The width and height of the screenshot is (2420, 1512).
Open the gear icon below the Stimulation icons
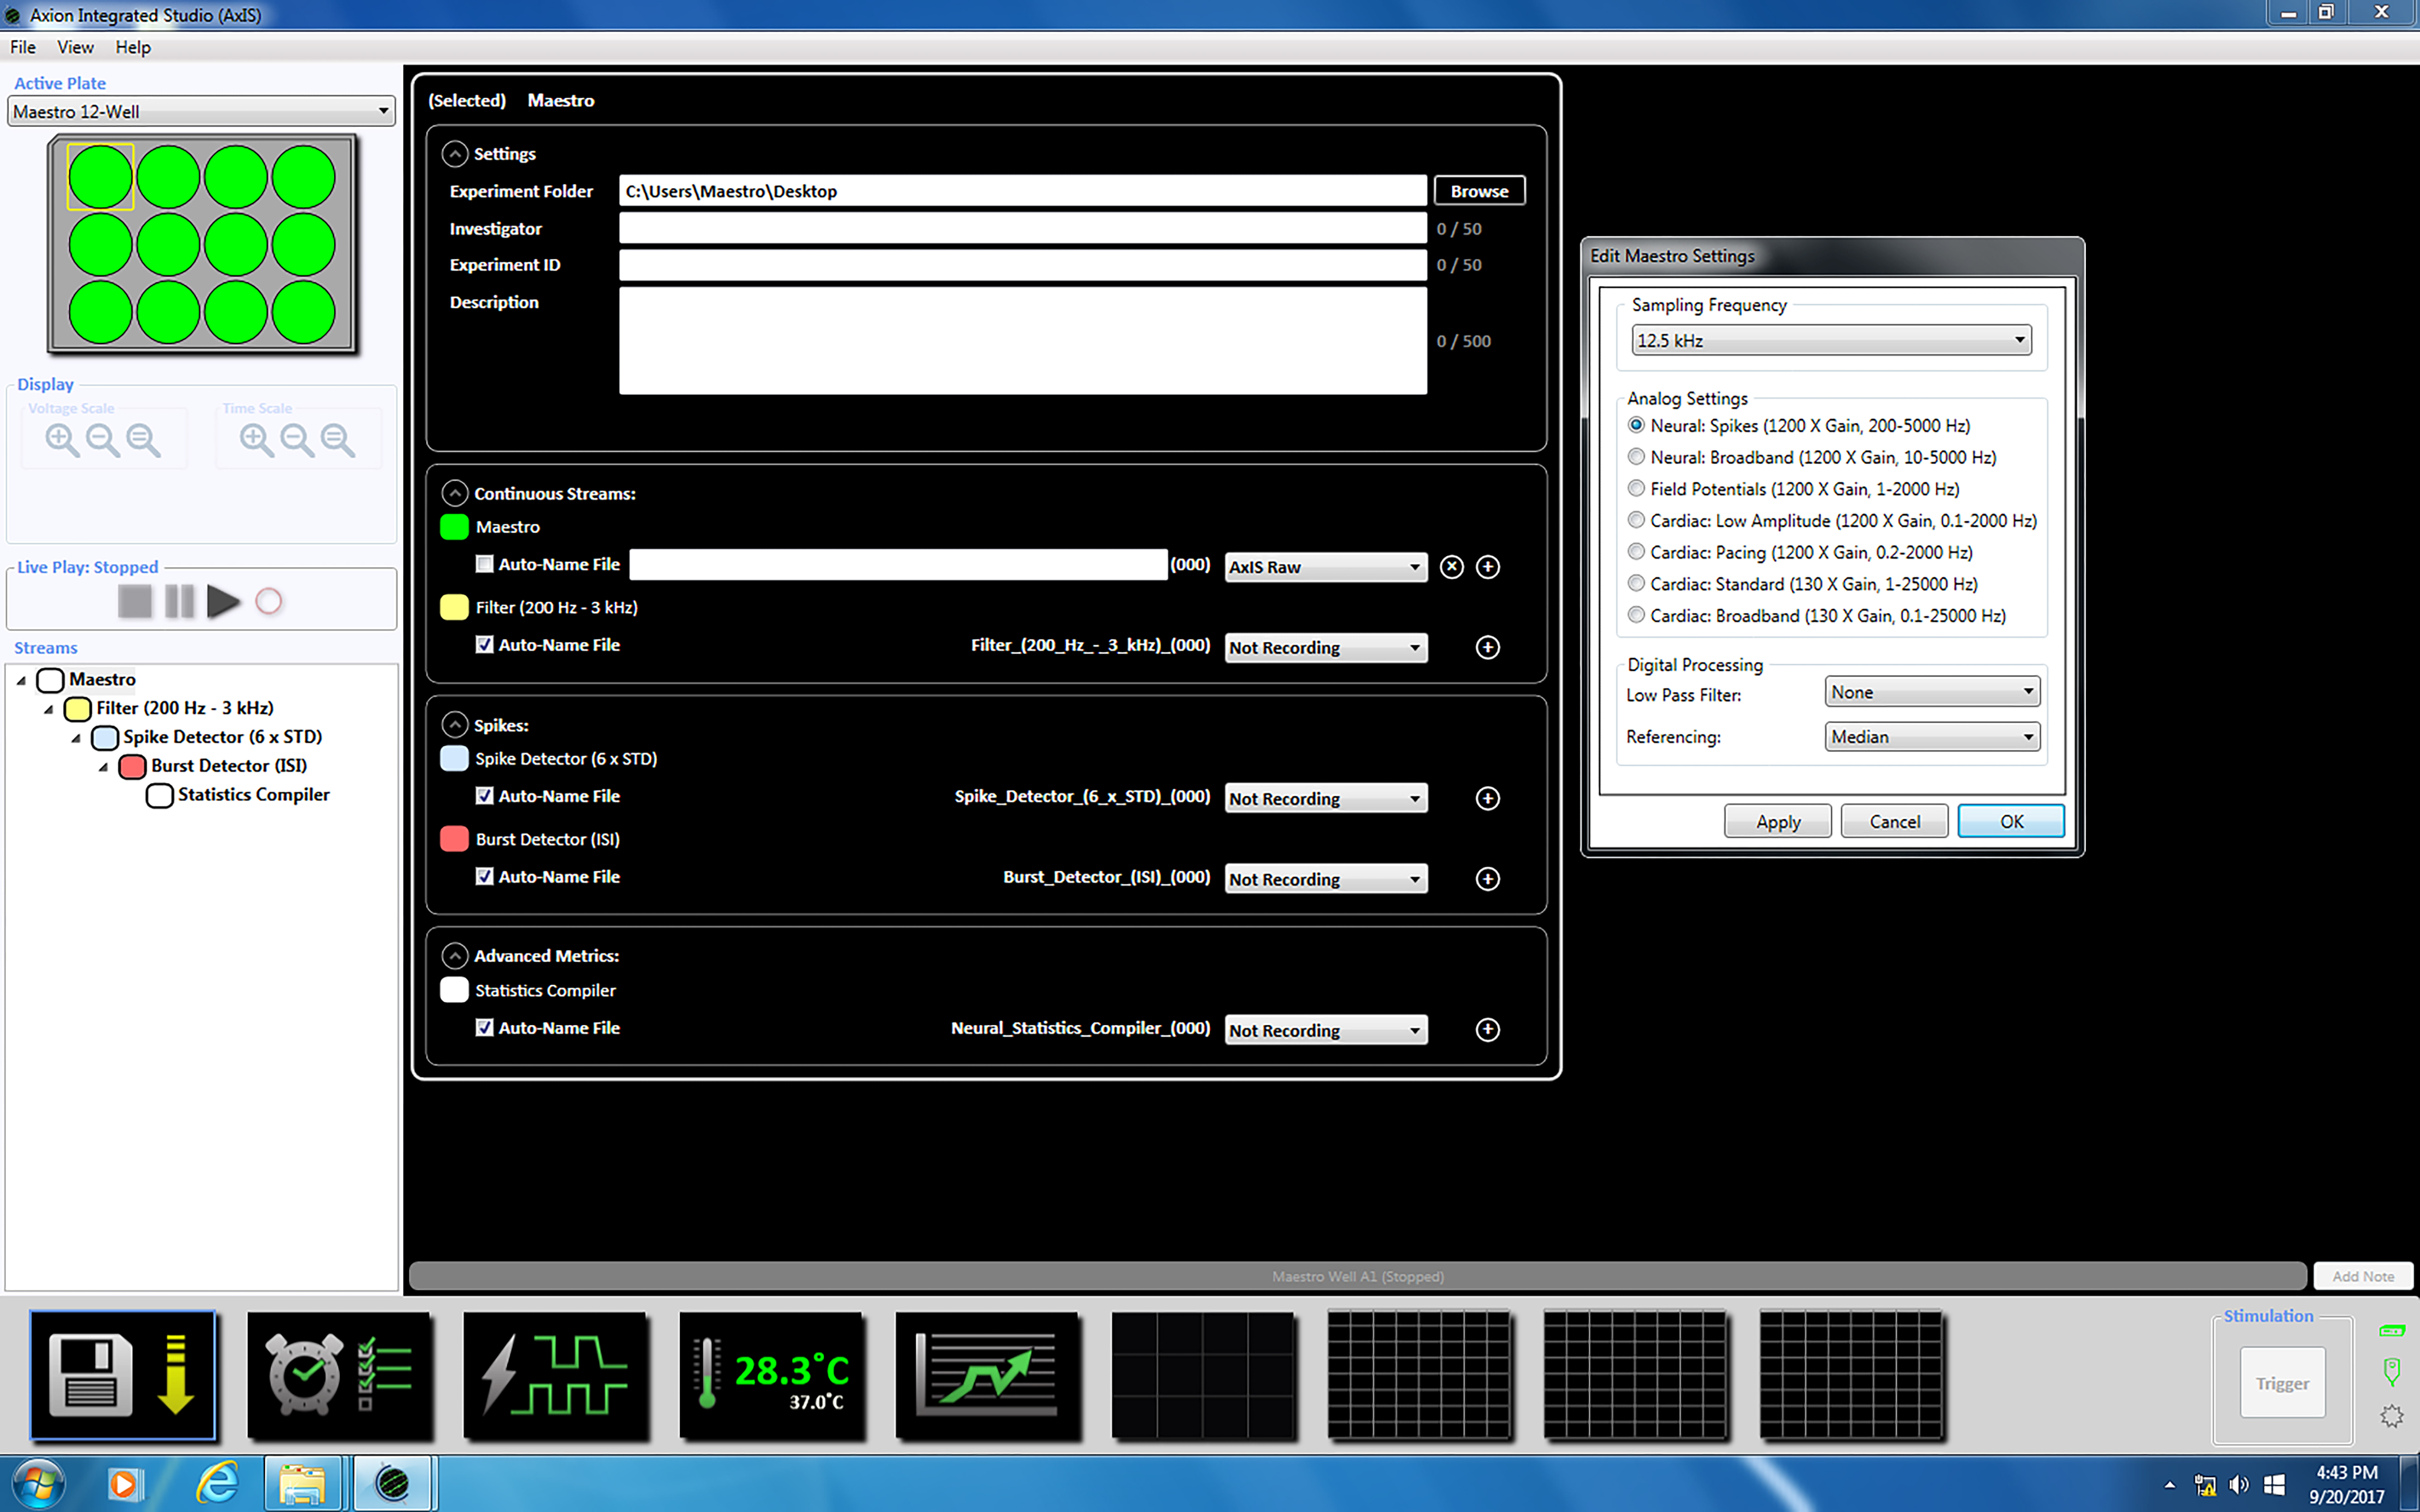pyautogui.click(x=2392, y=1416)
